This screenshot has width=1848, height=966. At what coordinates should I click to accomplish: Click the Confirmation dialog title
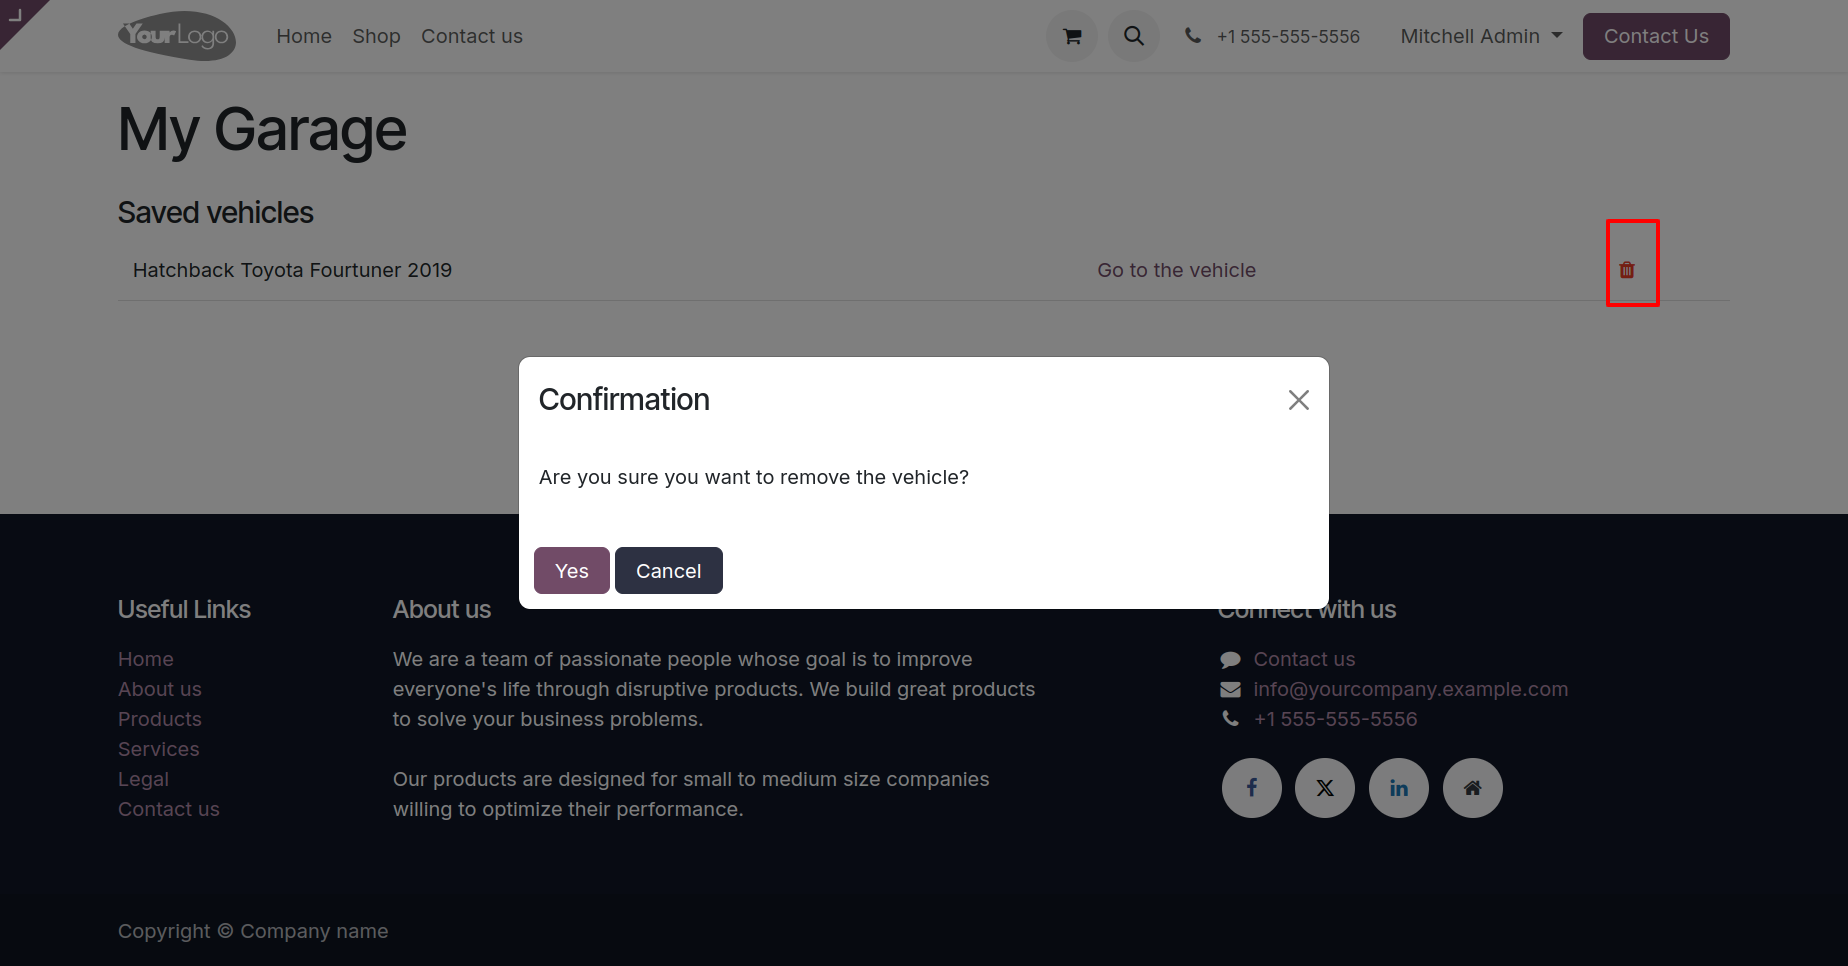[624, 400]
